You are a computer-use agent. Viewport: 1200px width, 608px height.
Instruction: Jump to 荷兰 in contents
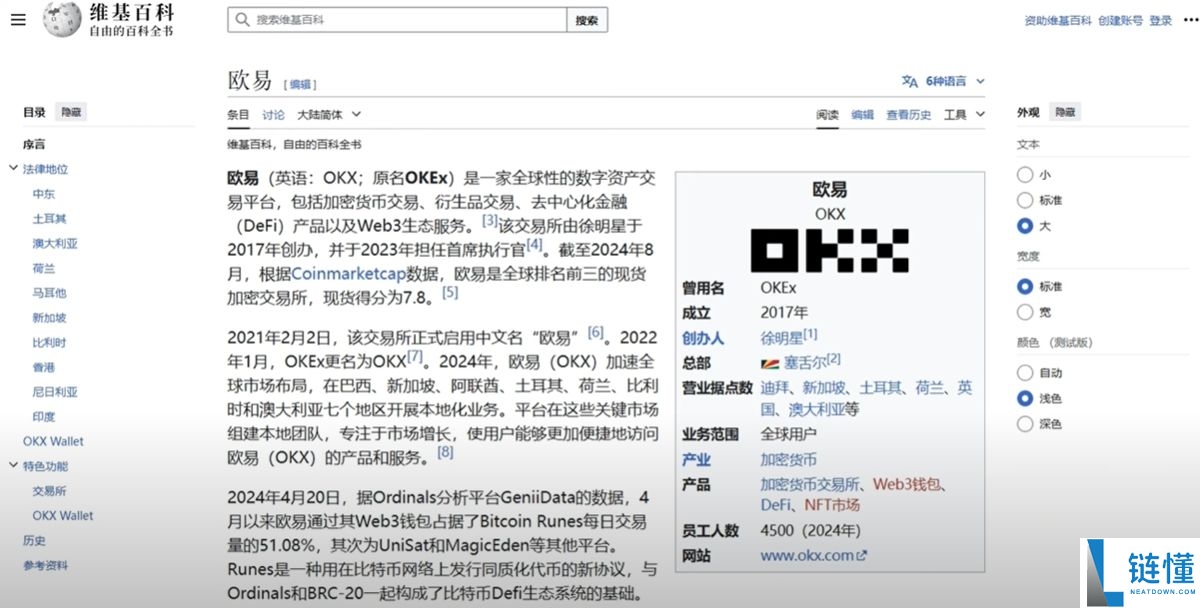[43, 269]
